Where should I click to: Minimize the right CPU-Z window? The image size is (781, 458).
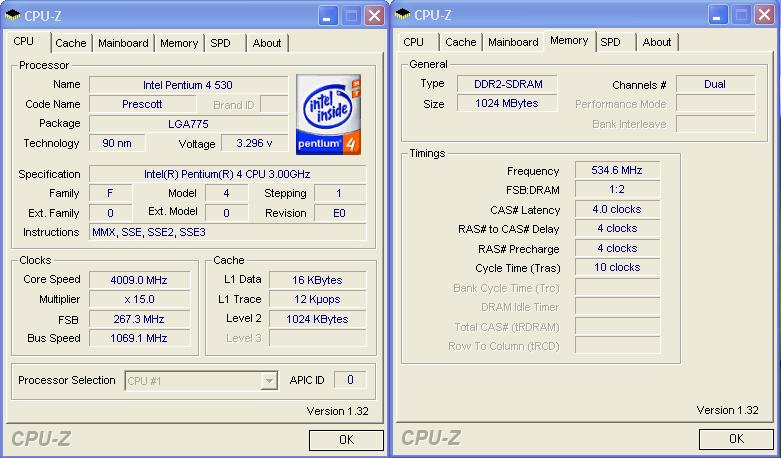click(717, 16)
